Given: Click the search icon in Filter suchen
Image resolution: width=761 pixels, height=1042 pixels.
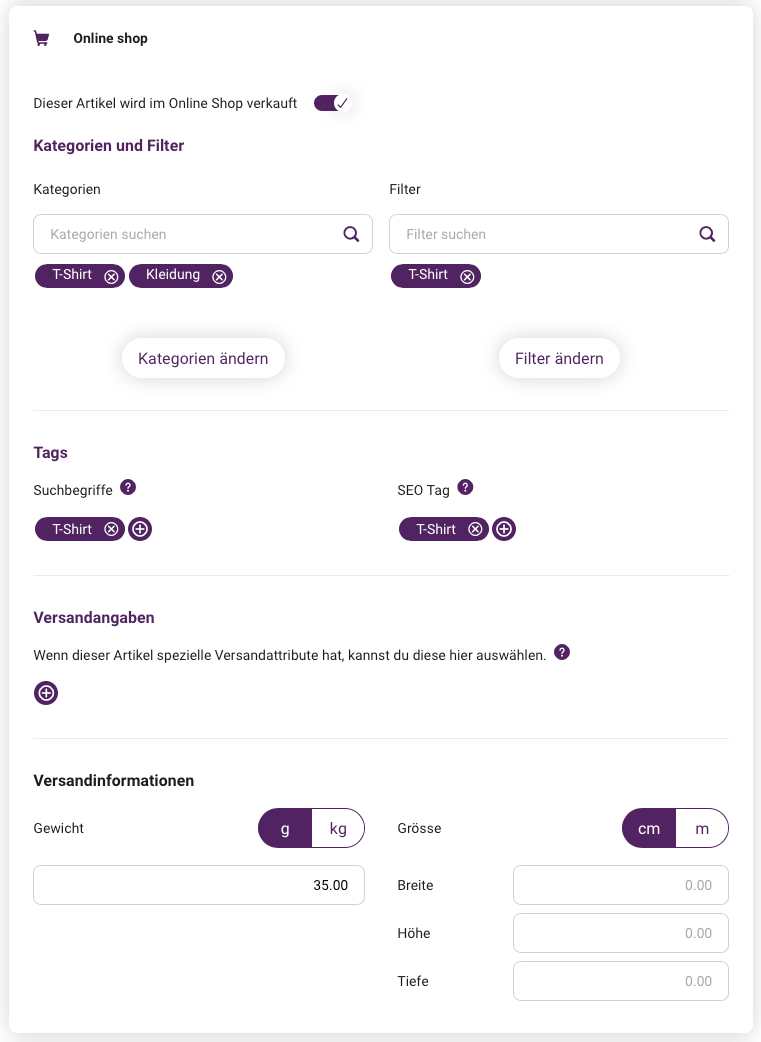Looking at the screenshot, I should click(x=707, y=234).
